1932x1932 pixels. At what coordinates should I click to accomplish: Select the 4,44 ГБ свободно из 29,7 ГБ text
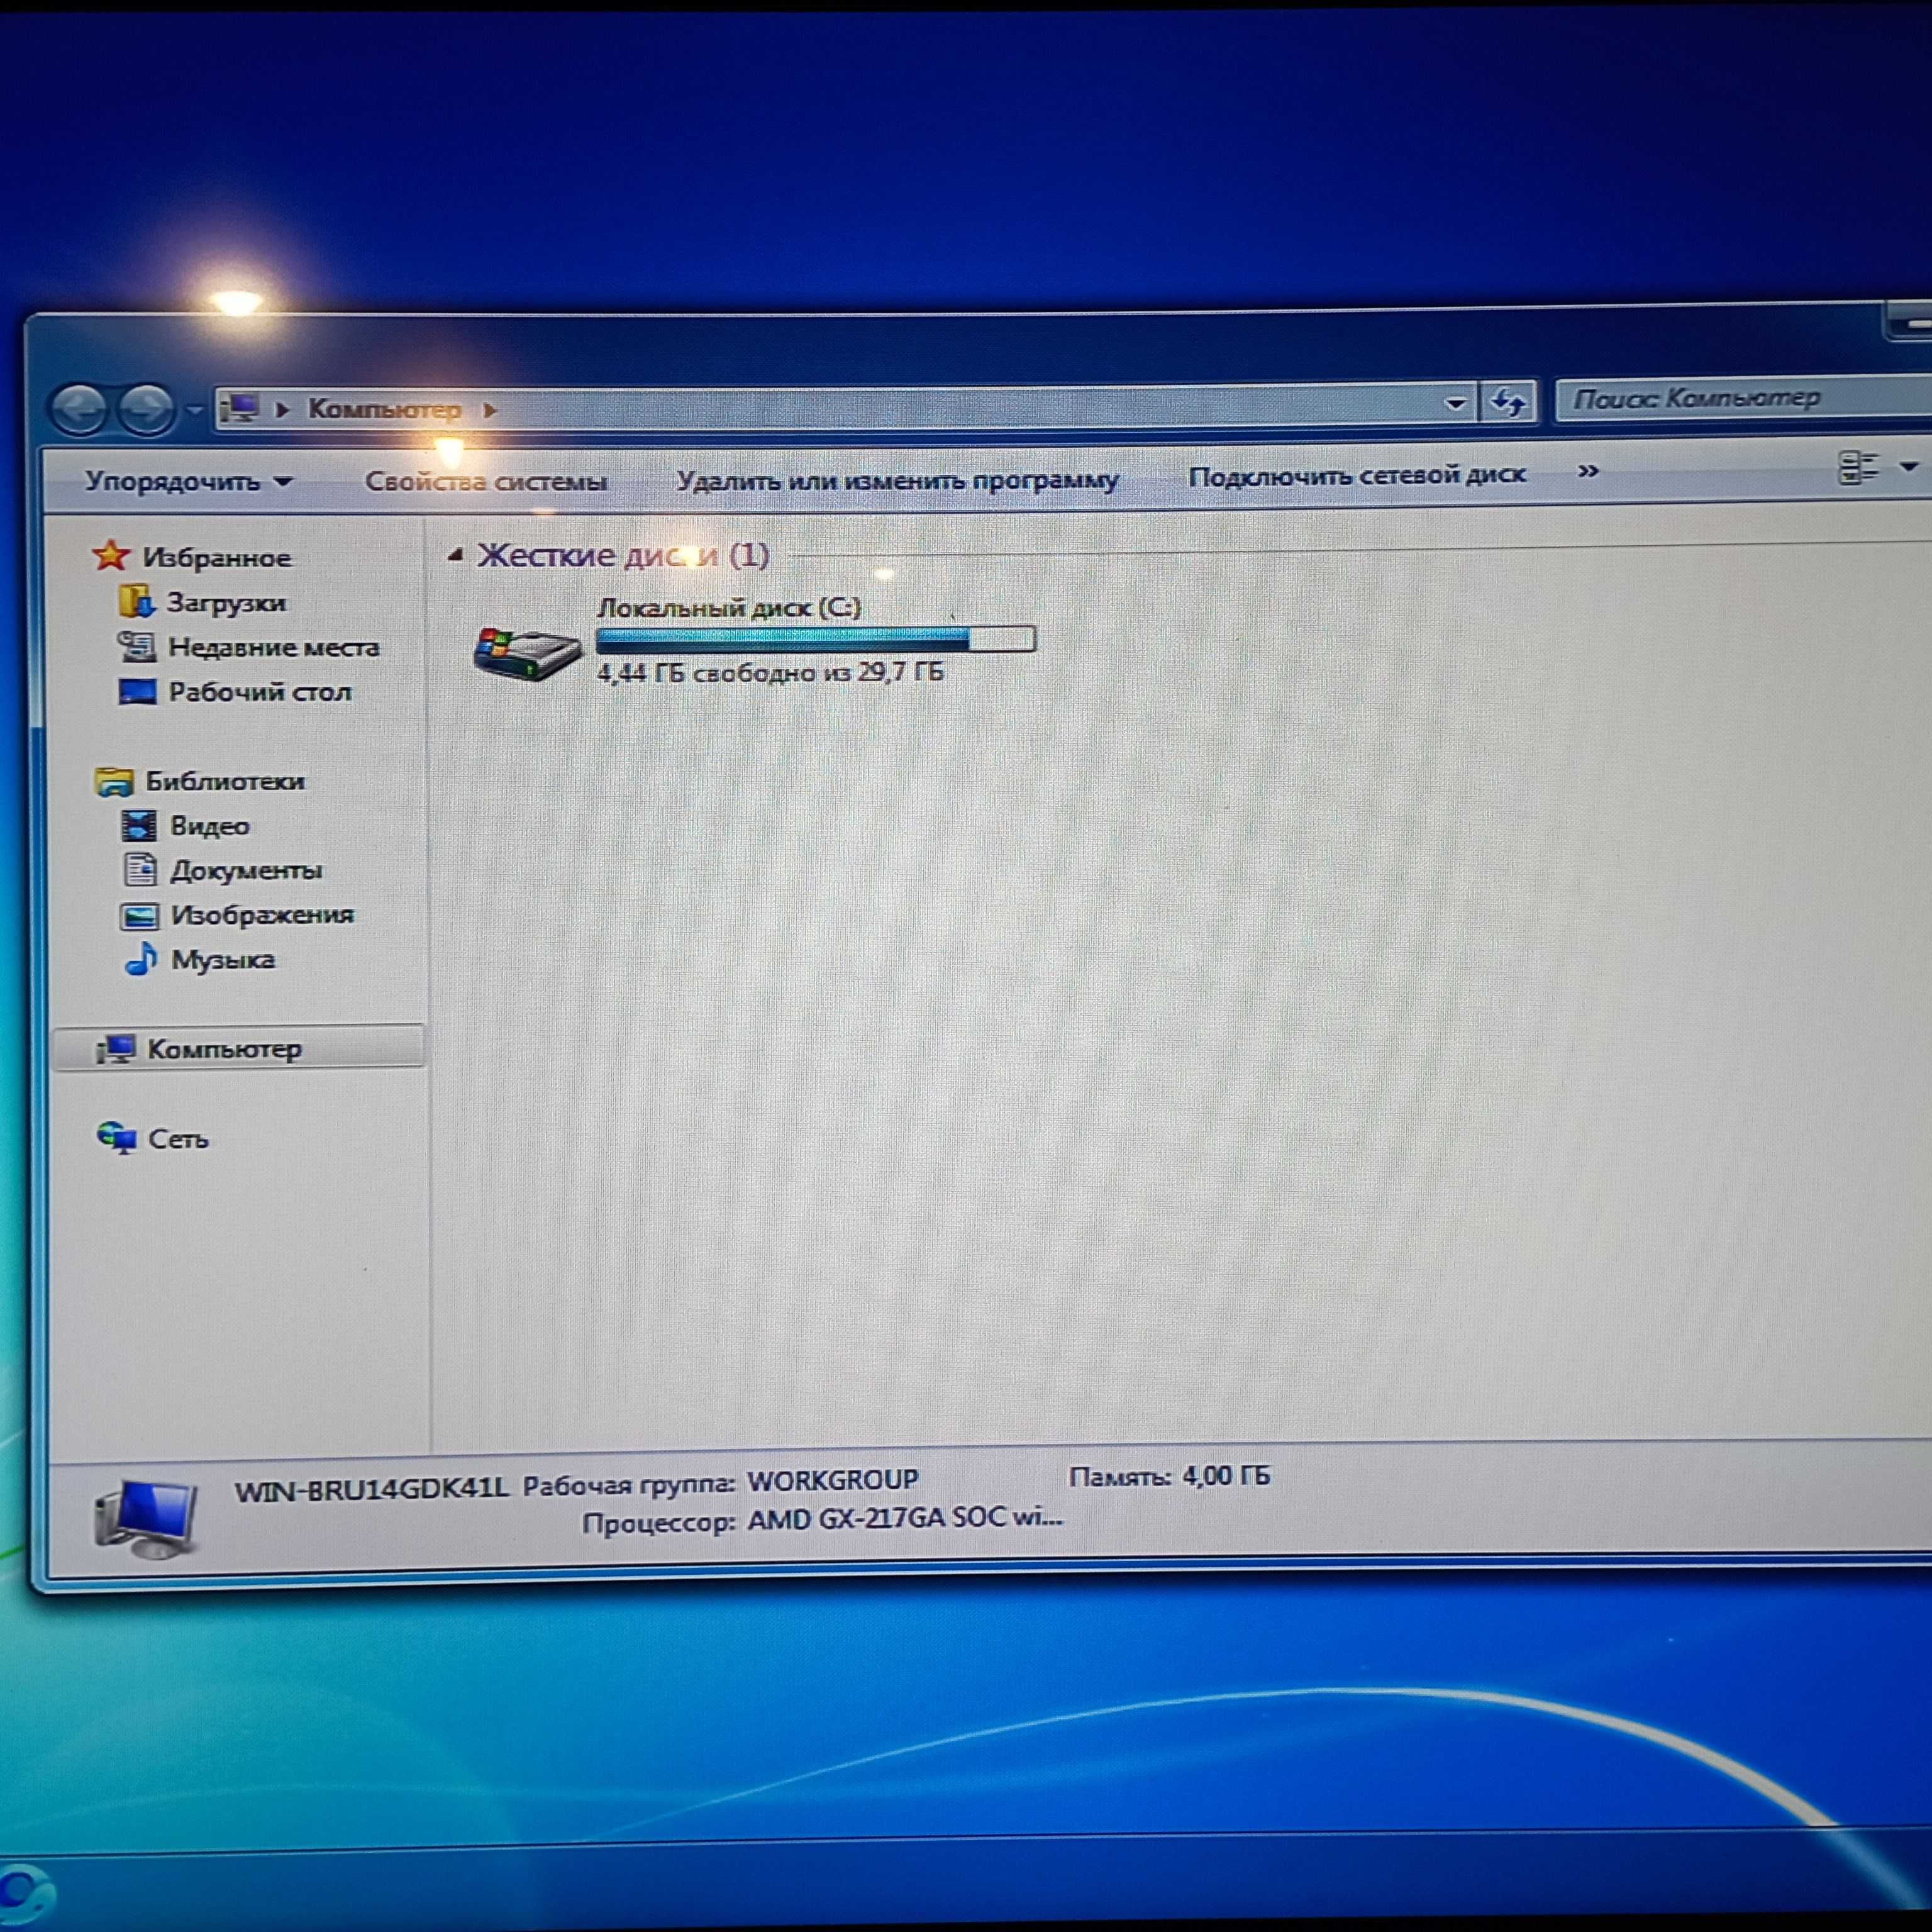pos(770,672)
